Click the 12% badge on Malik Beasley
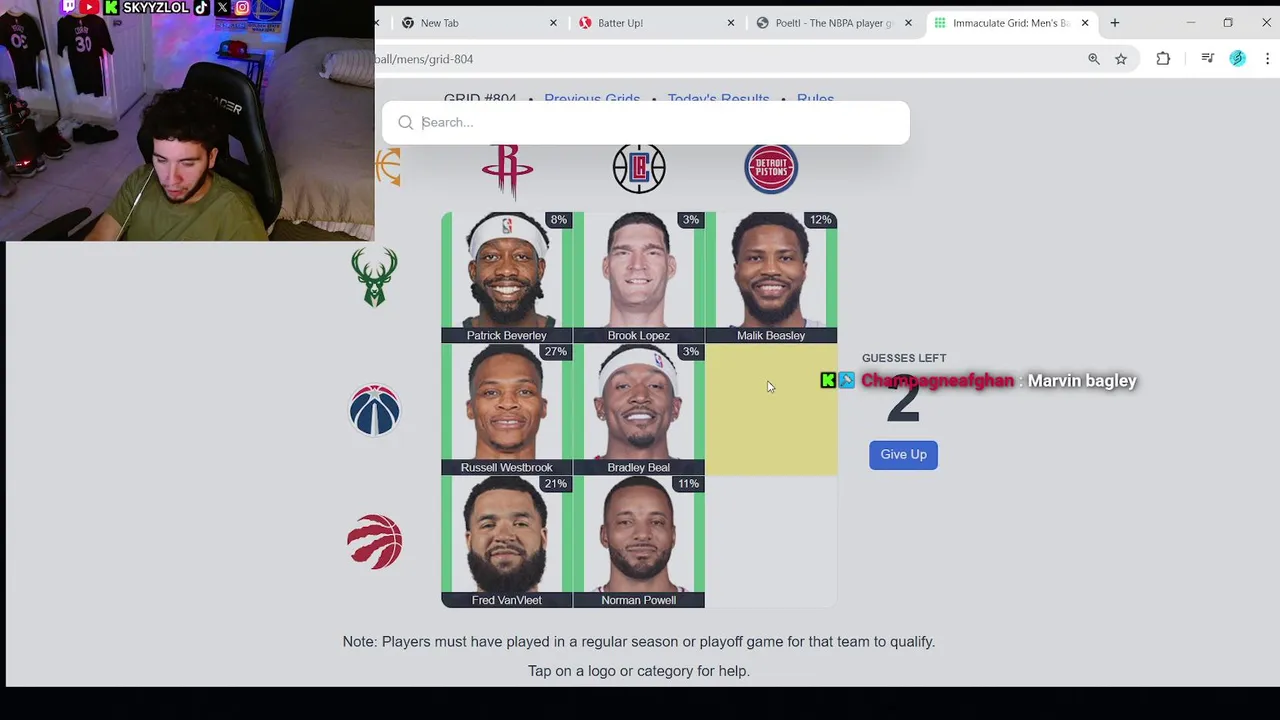 [820, 219]
